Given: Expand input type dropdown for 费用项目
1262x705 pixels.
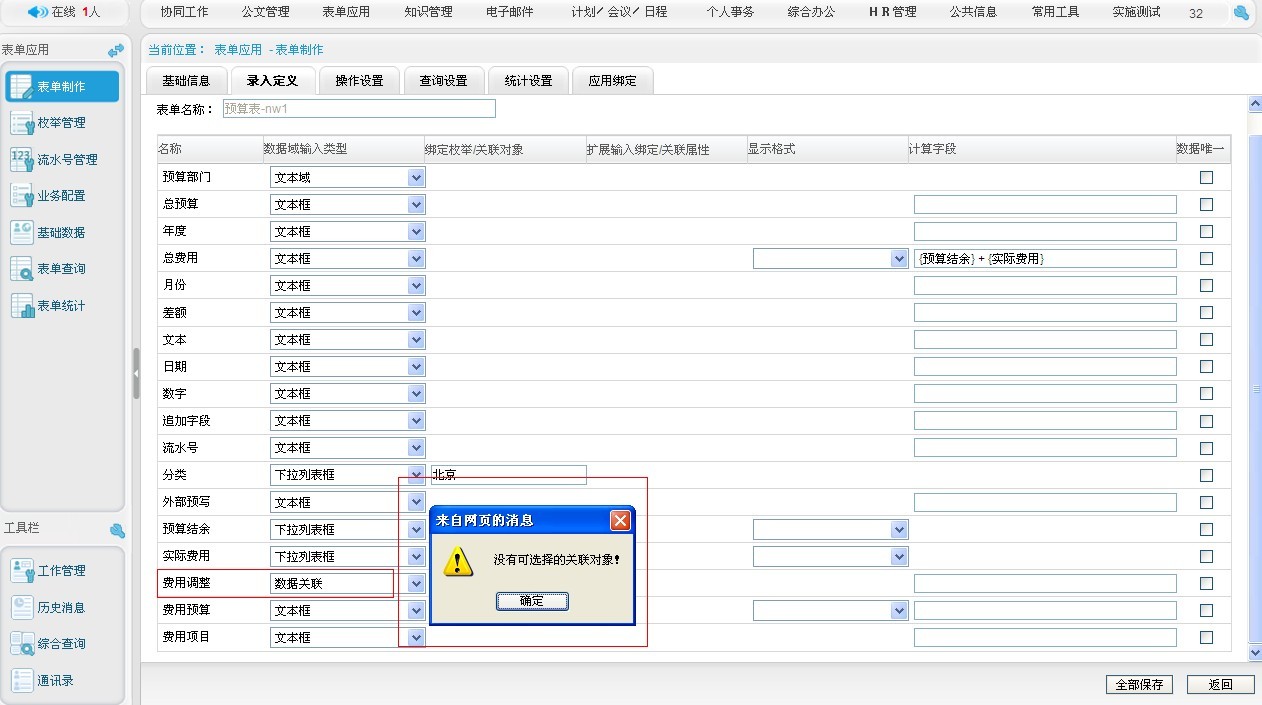Looking at the screenshot, I should coord(416,637).
